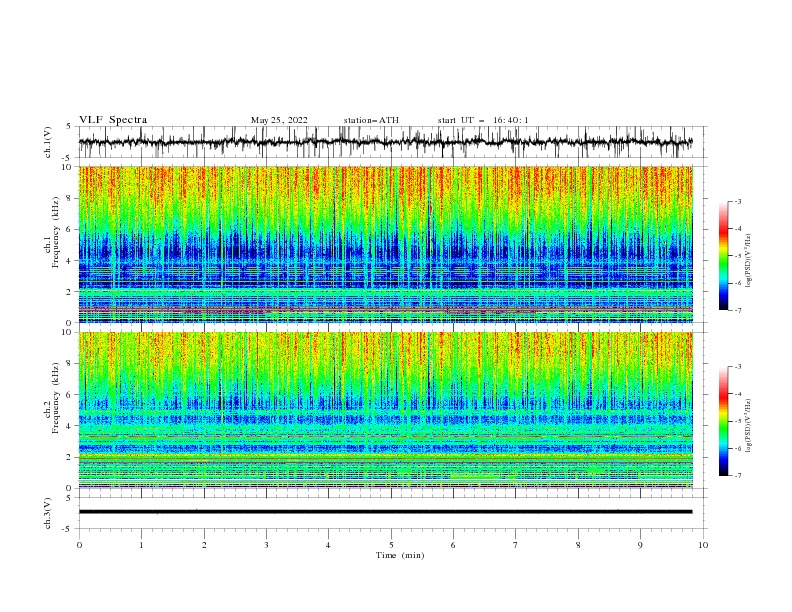Select the date "May 25, 2022"
This screenshot has height=612, width=792.
coord(279,120)
